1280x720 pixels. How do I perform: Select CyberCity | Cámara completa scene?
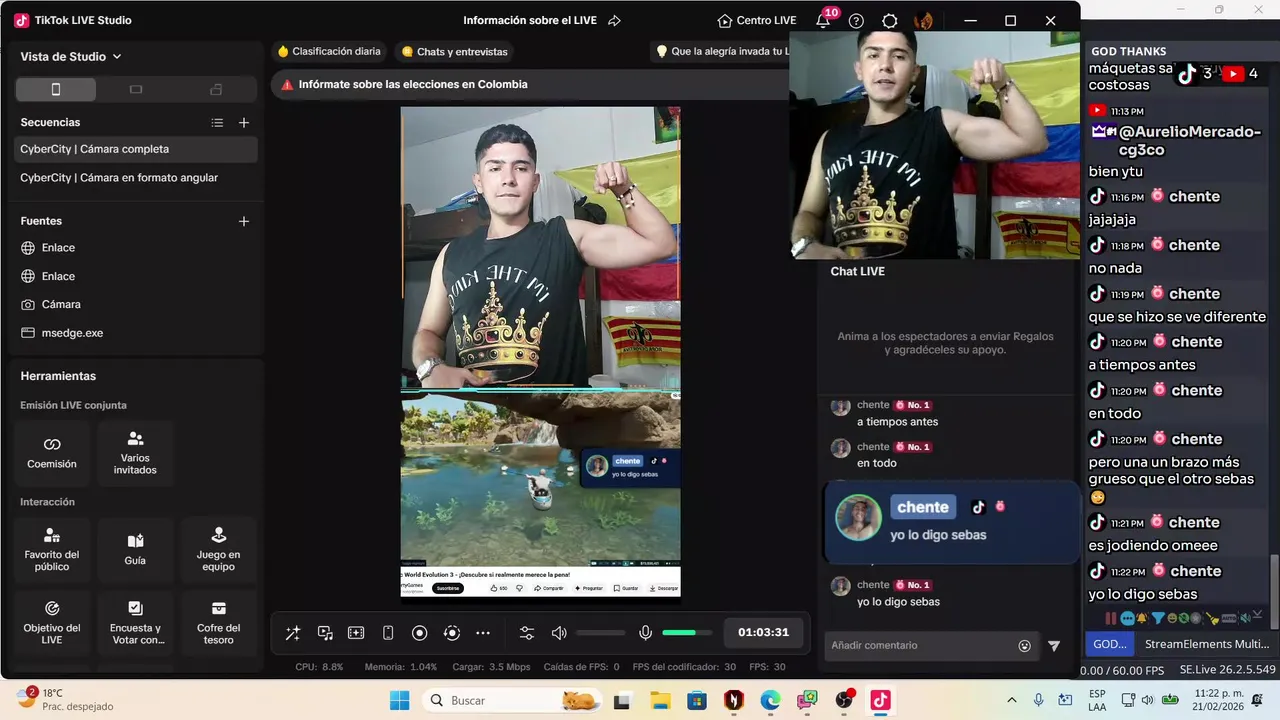click(x=135, y=149)
